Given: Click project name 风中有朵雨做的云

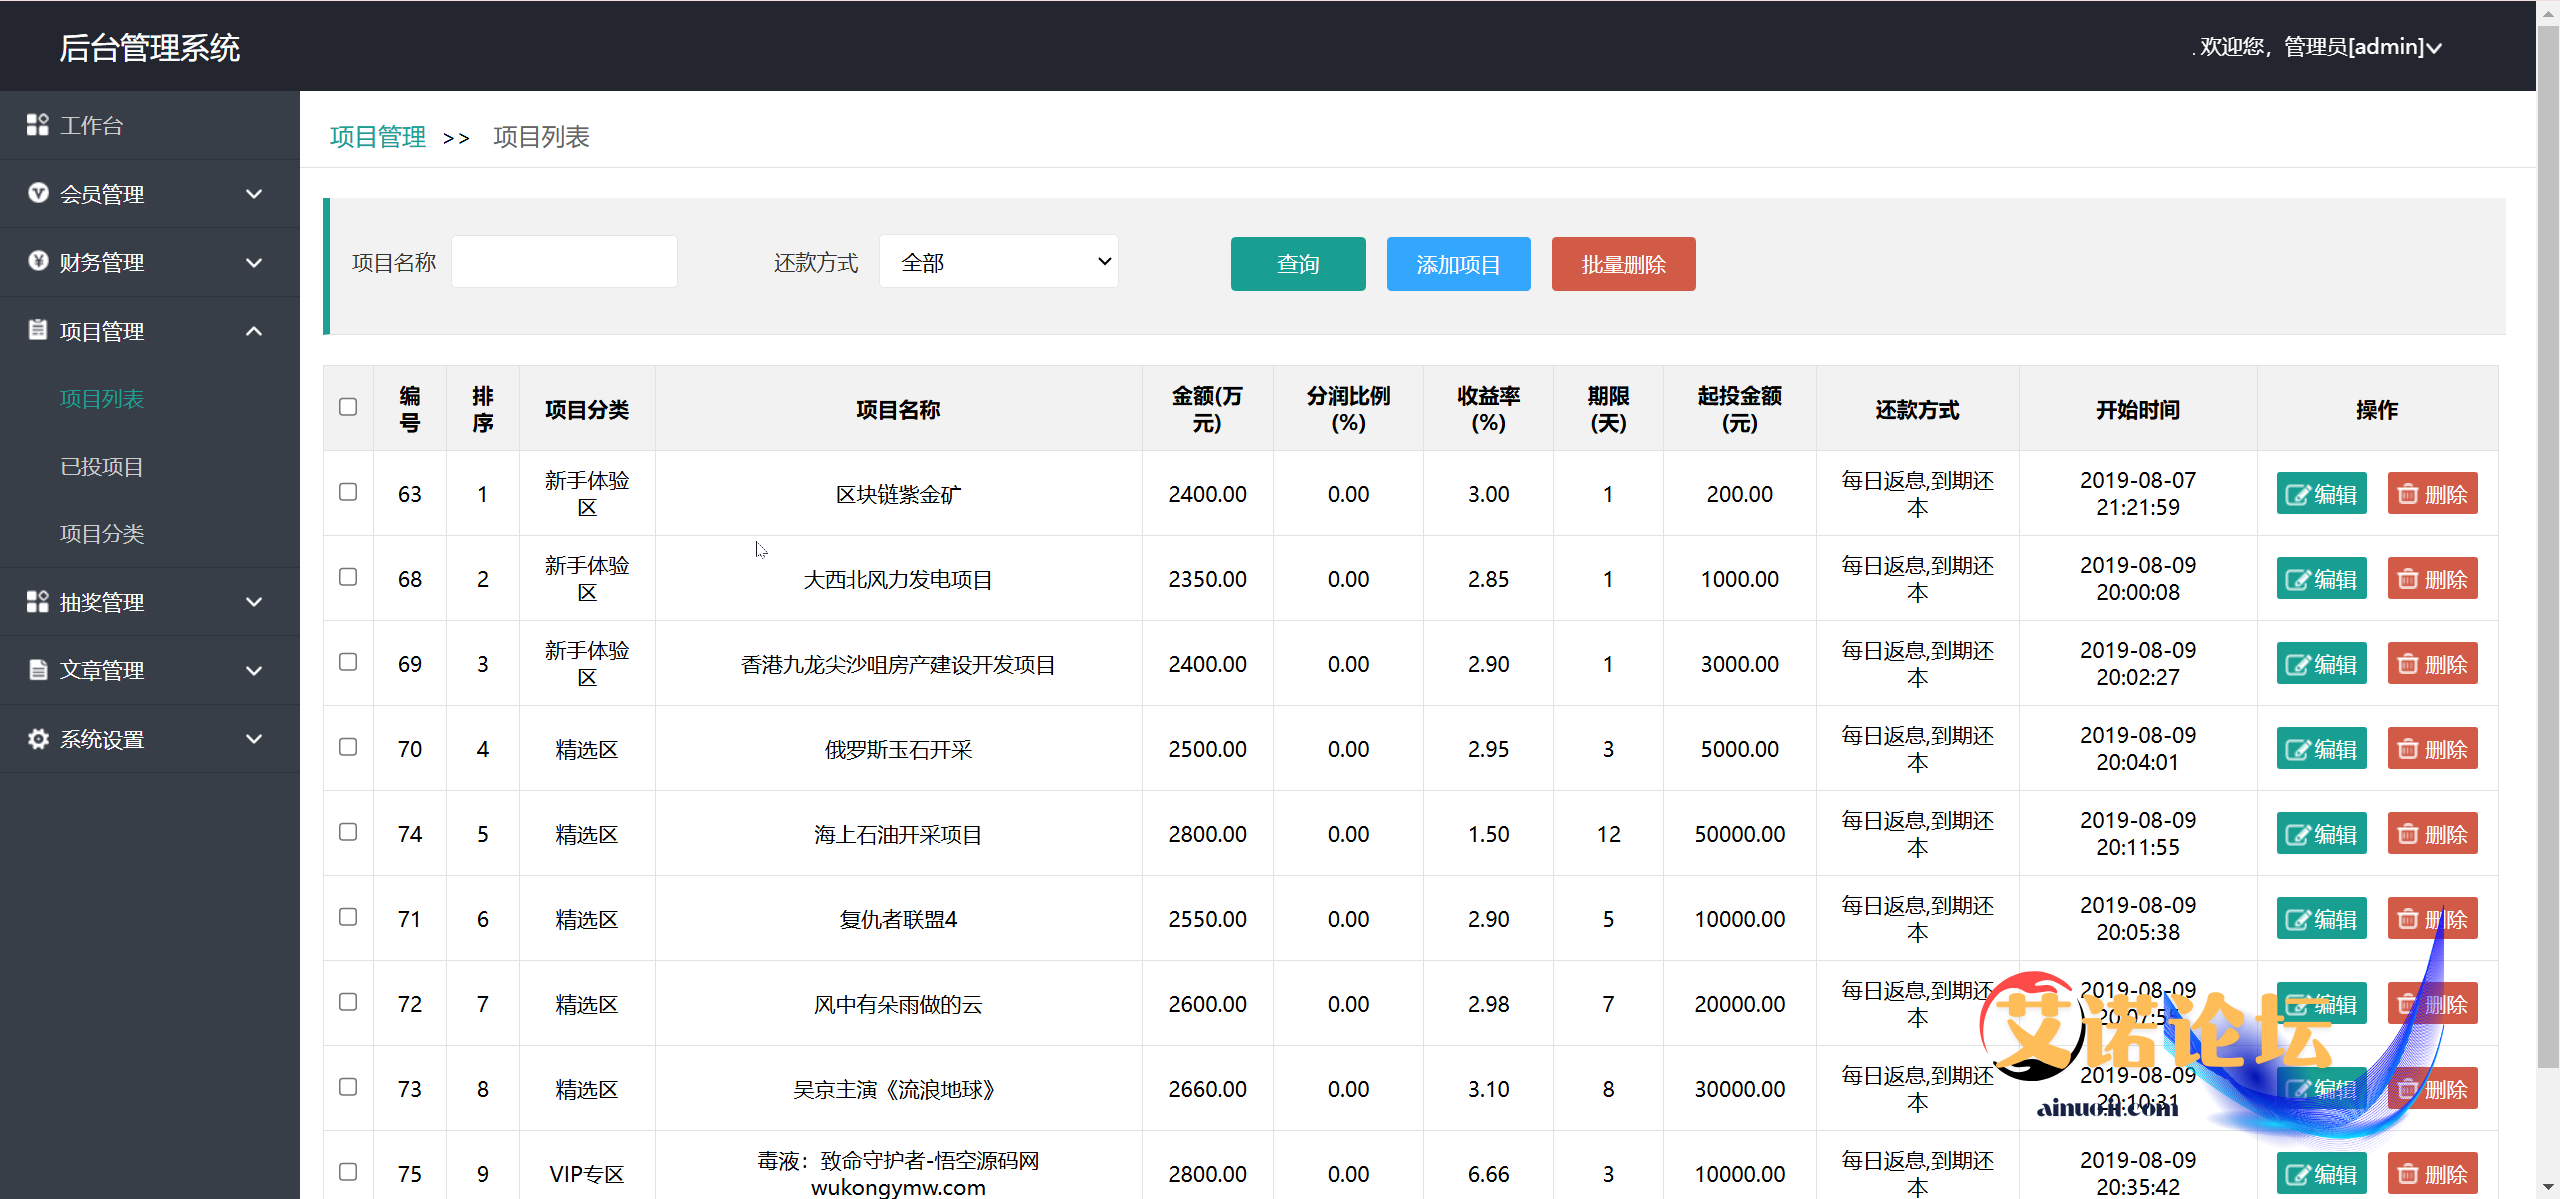Looking at the screenshot, I should [898, 1004].
